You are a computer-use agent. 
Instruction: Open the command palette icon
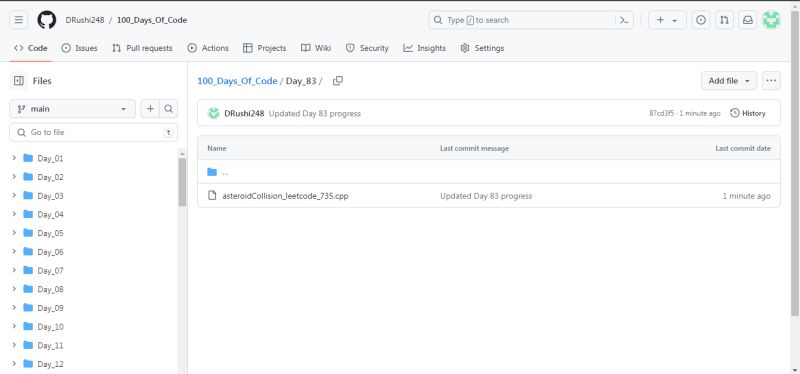click(624, 20)
